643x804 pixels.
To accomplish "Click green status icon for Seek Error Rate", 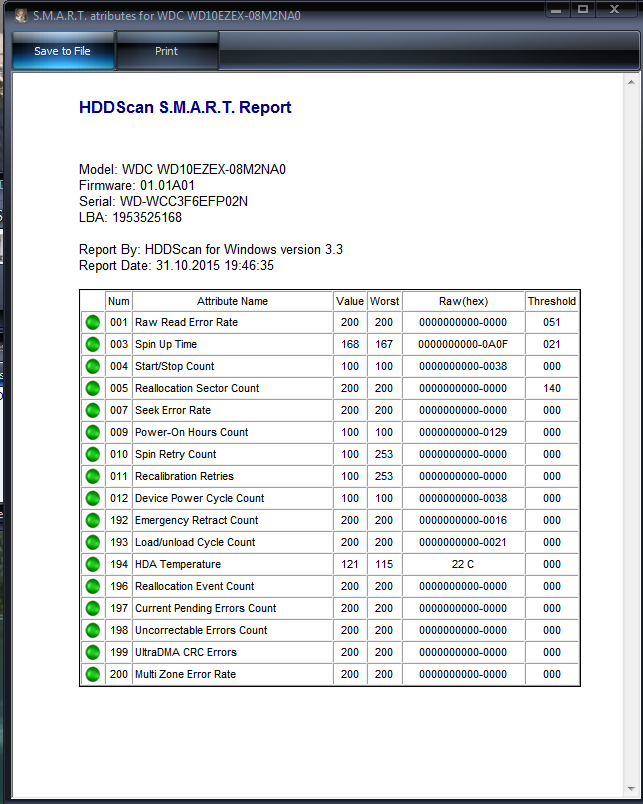I will pyautogui.click(x=93, y=410).
